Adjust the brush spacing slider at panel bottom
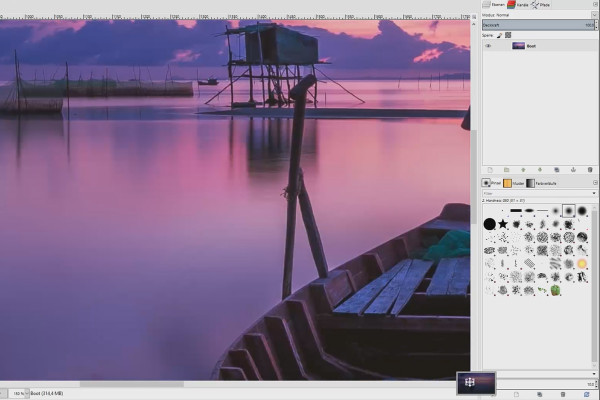The height and width of the screenshot is (400, 600). [545, 384]
